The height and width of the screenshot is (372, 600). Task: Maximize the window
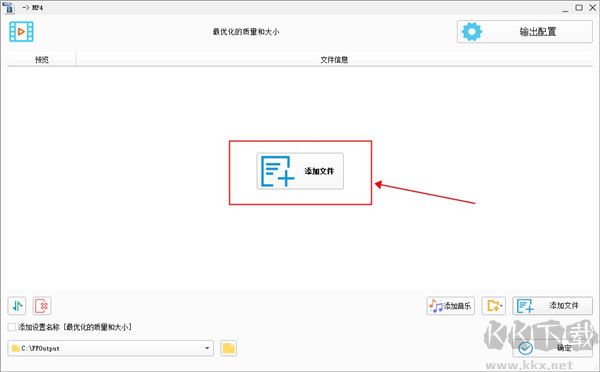tap(579, 8)
